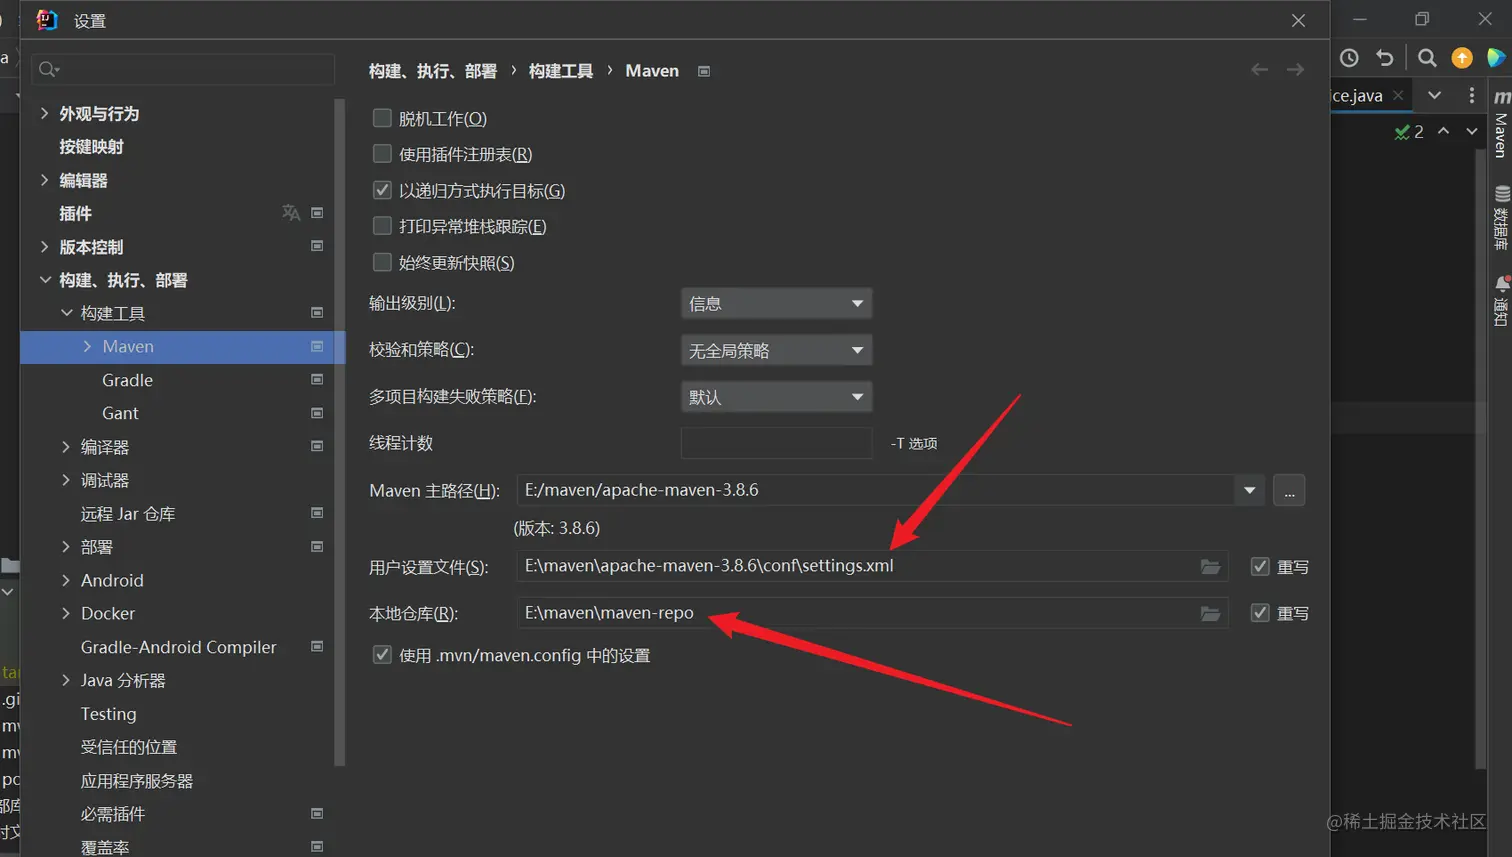Click the search magnifier icon in settings
Image resolution: width=1512 pixels, height=857 pixels.
pyautogui.click(x=48, y=69)
